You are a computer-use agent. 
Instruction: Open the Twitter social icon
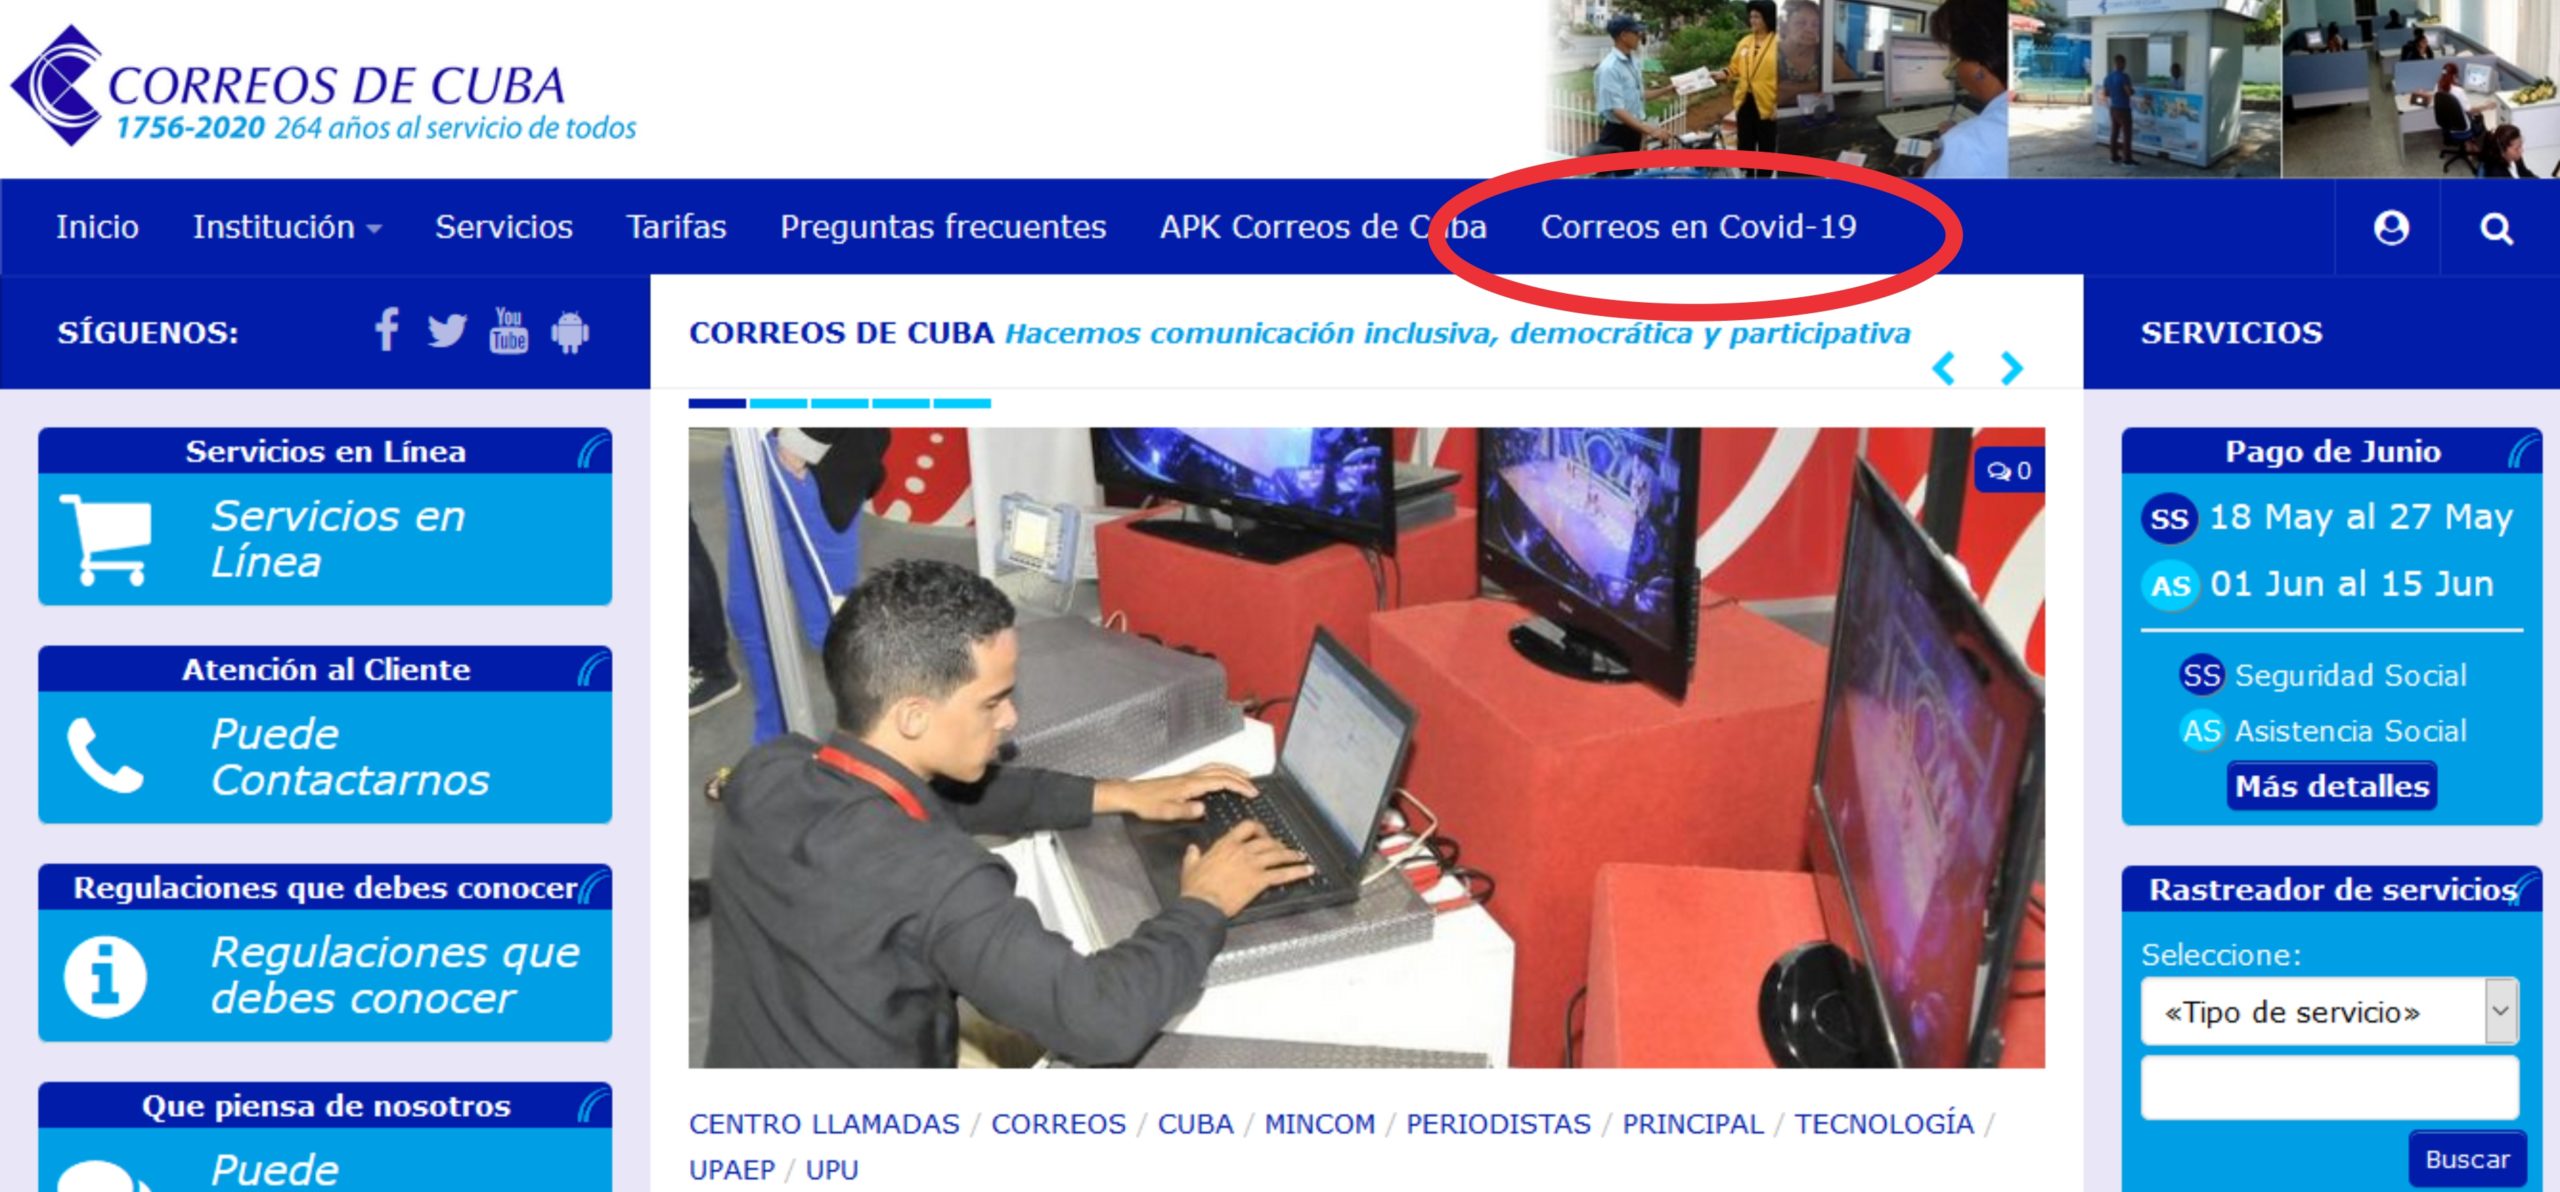pyautogui.click(x=446, y=330)
